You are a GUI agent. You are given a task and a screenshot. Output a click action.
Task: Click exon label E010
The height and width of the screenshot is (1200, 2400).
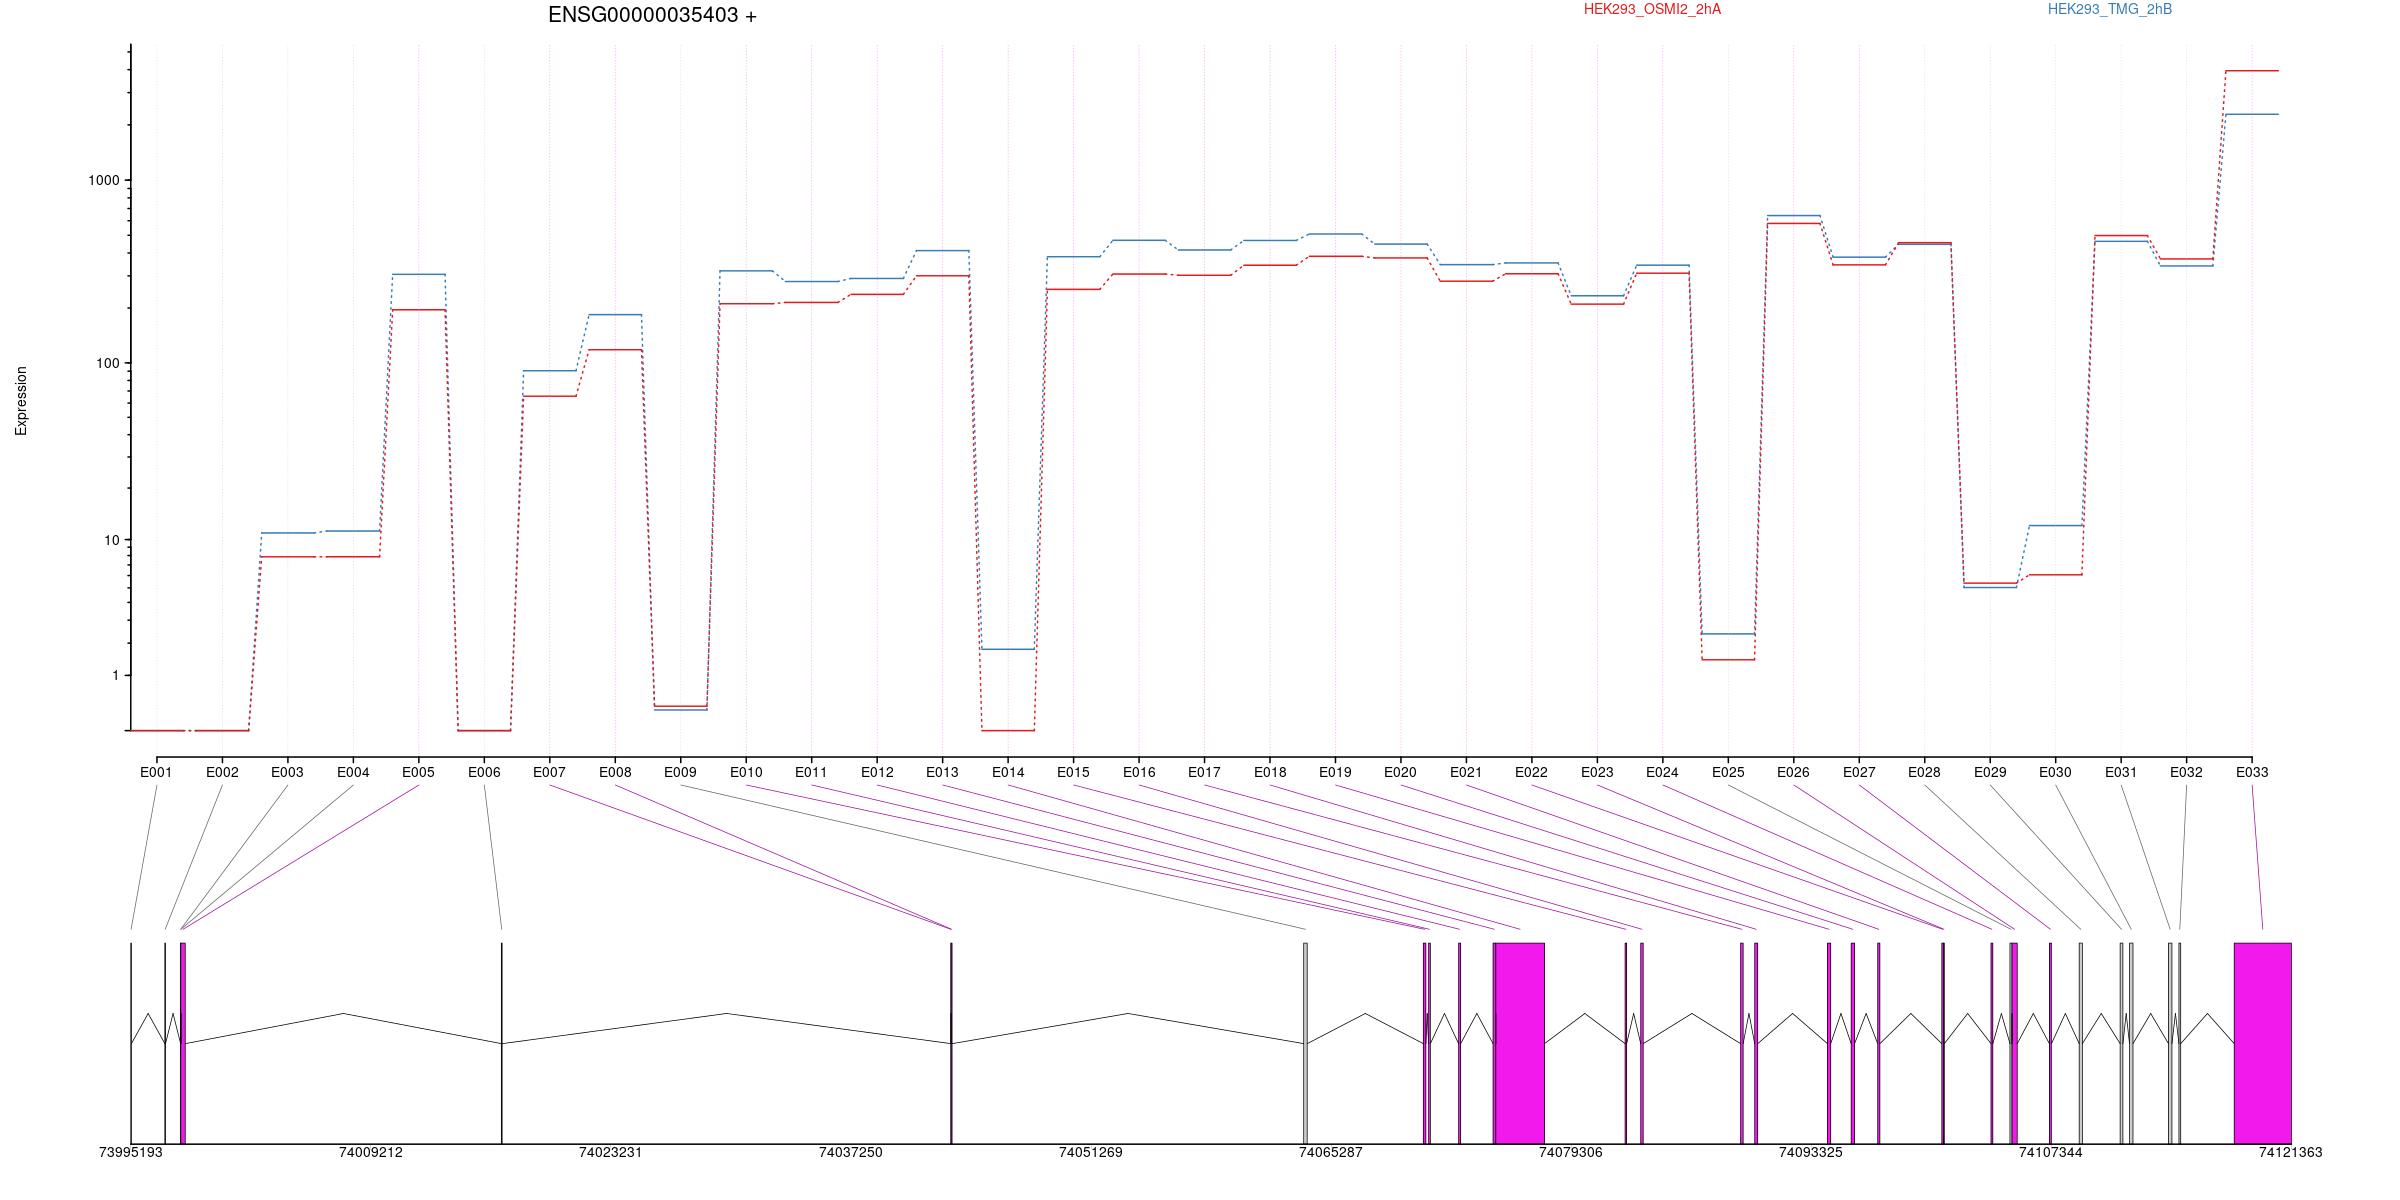pos(746,772)
